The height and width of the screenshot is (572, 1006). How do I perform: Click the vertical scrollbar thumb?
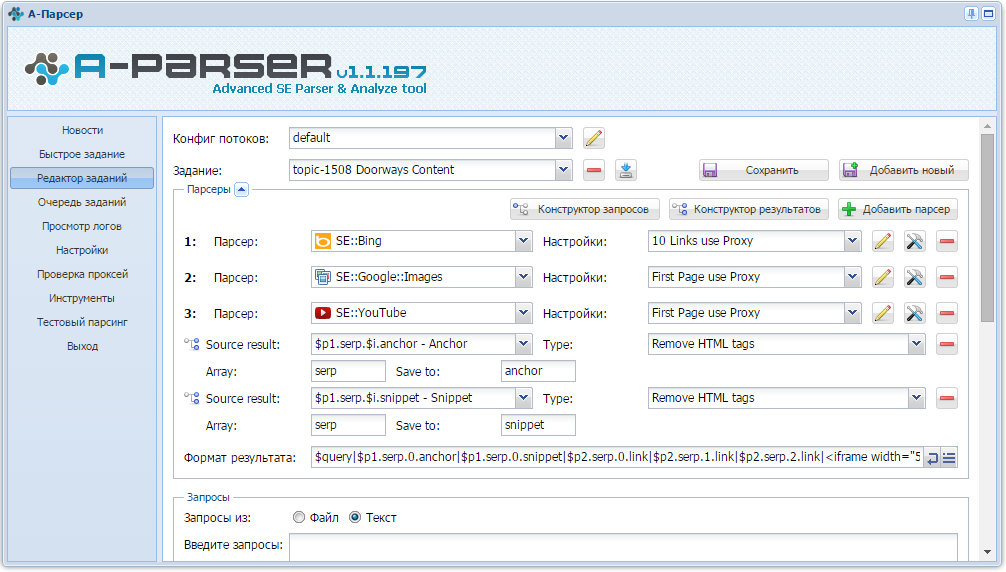pyautogui.click(x=987, y=228)
